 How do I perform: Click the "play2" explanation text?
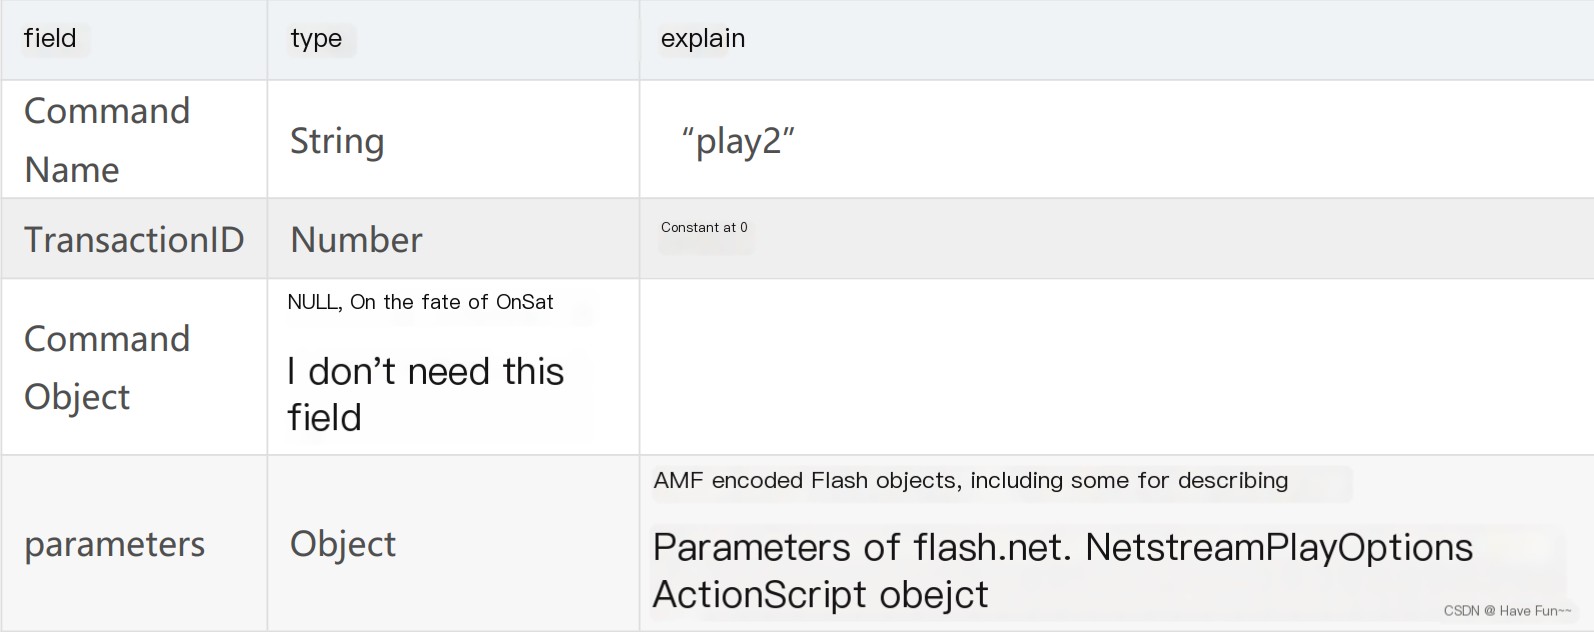738,141
